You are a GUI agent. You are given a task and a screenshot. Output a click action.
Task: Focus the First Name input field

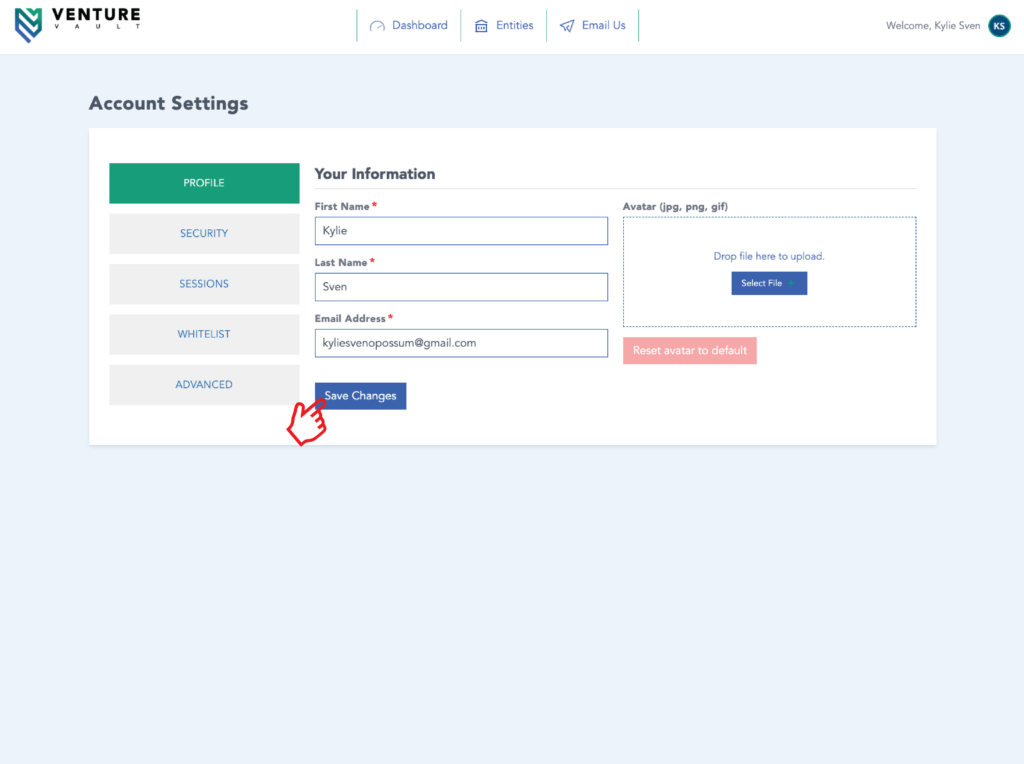[461, 231]
